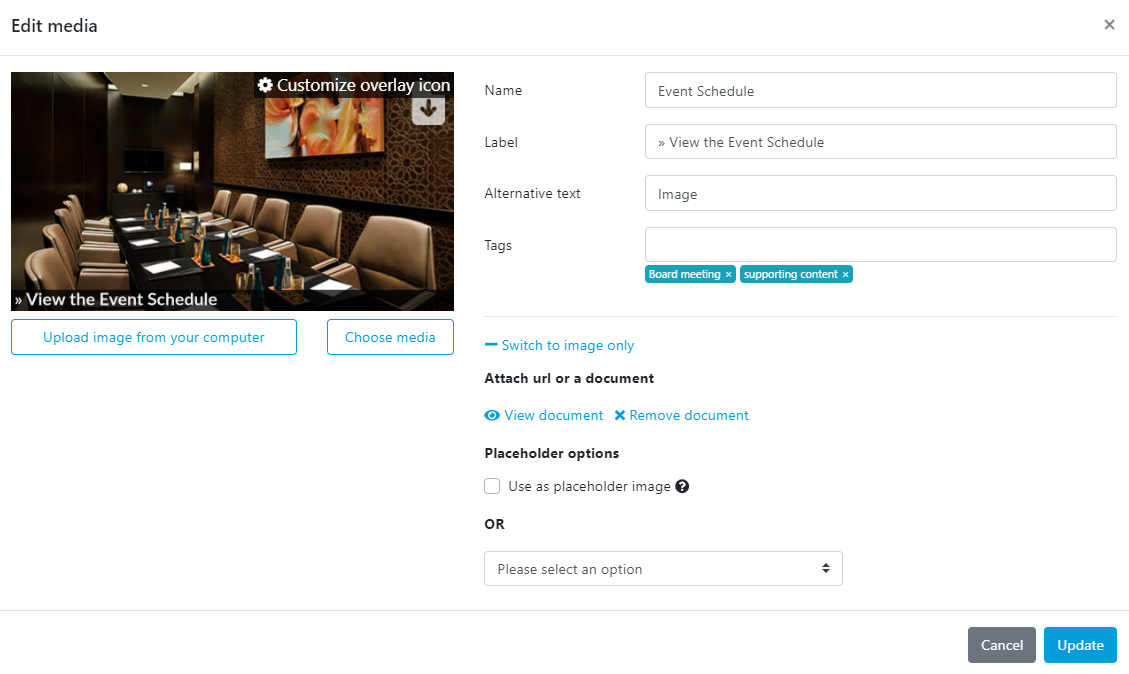Close the Edit media dialog
The image size is (1129, 674).
click(x=1110, y=25)
